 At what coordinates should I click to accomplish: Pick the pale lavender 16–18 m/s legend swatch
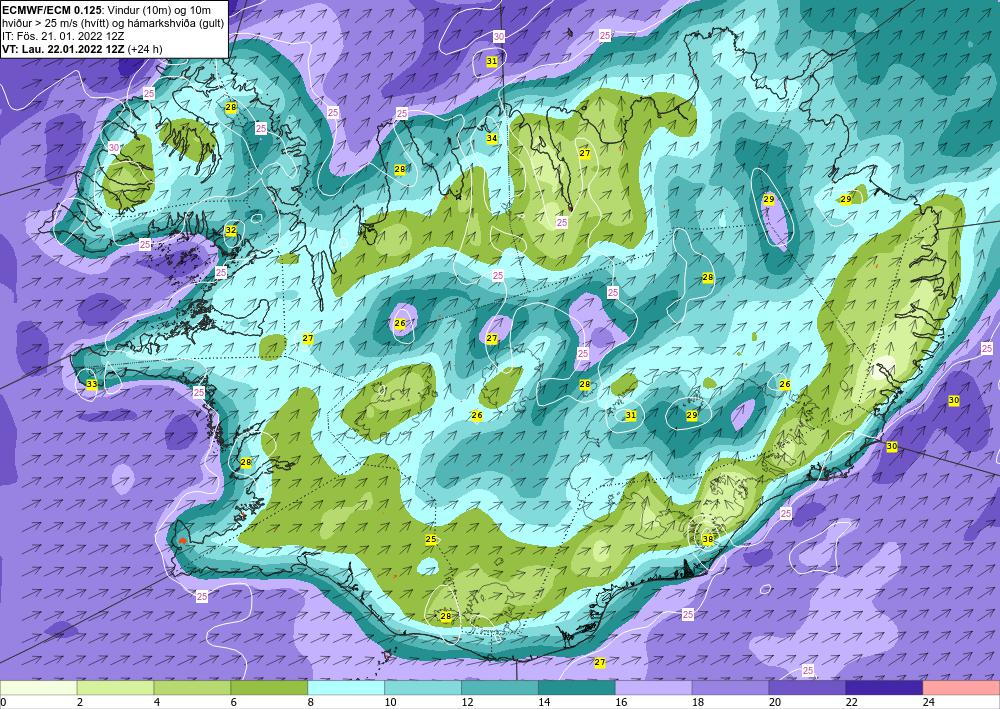(654, 688)
